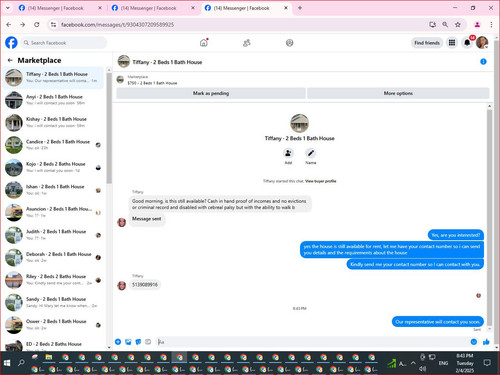The height and width of the screenshot is (375, 500).
Task: Open the Windows notification center
Action: point(487,363)
